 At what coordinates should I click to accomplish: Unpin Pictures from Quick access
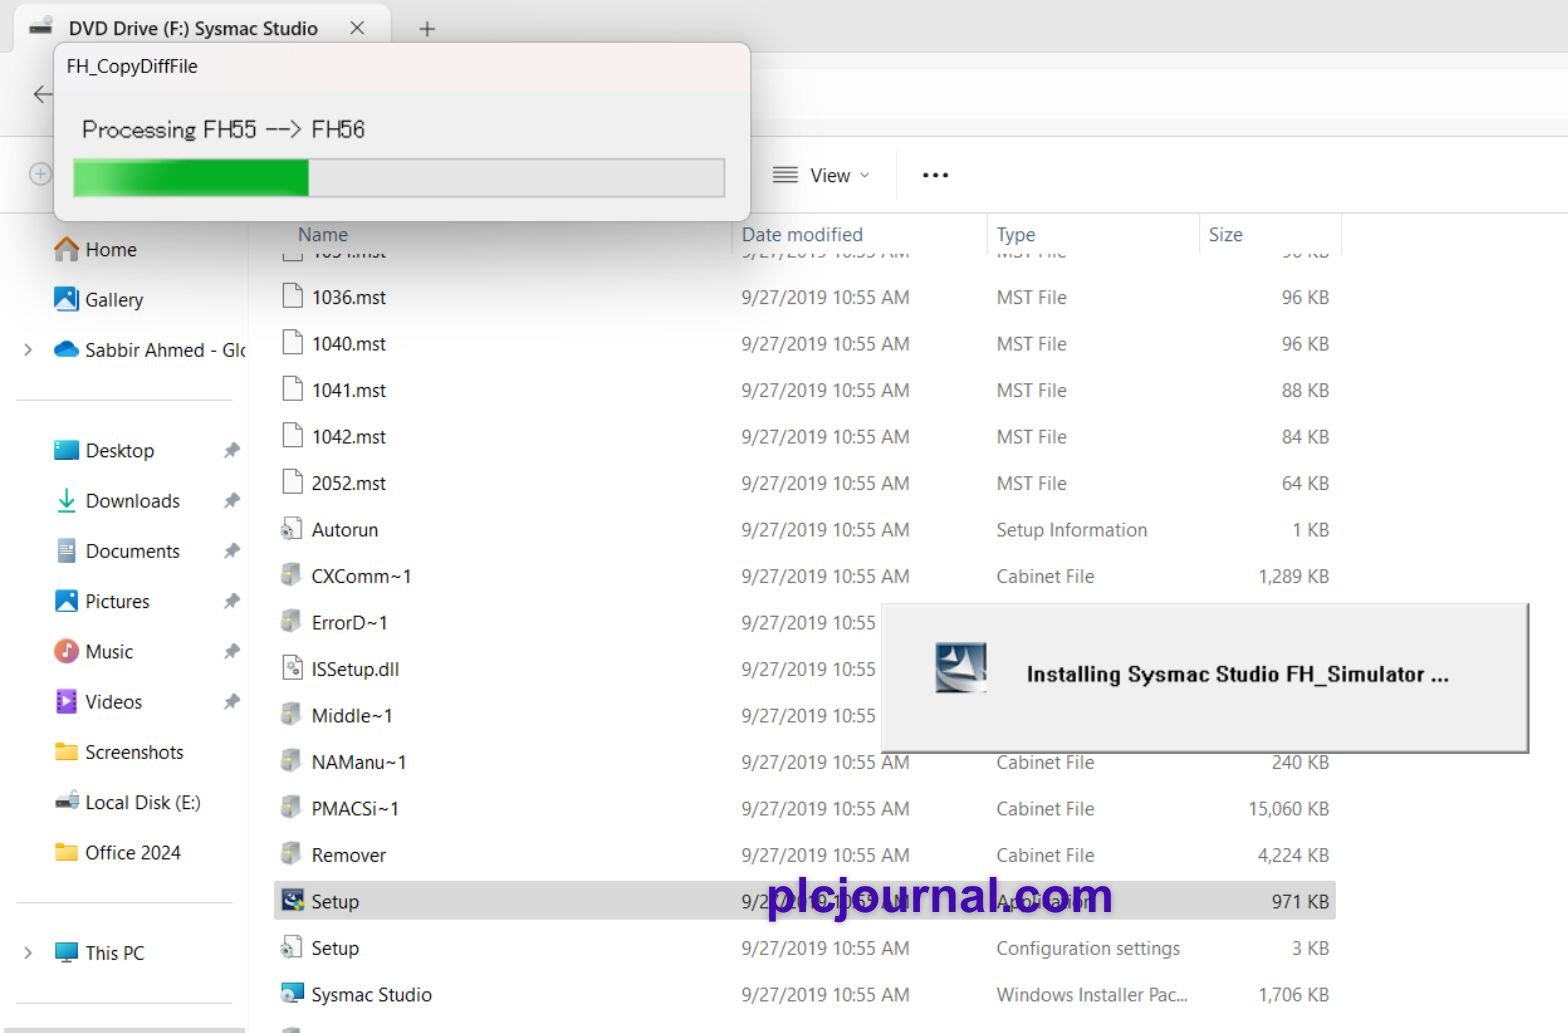coord(232,601)
